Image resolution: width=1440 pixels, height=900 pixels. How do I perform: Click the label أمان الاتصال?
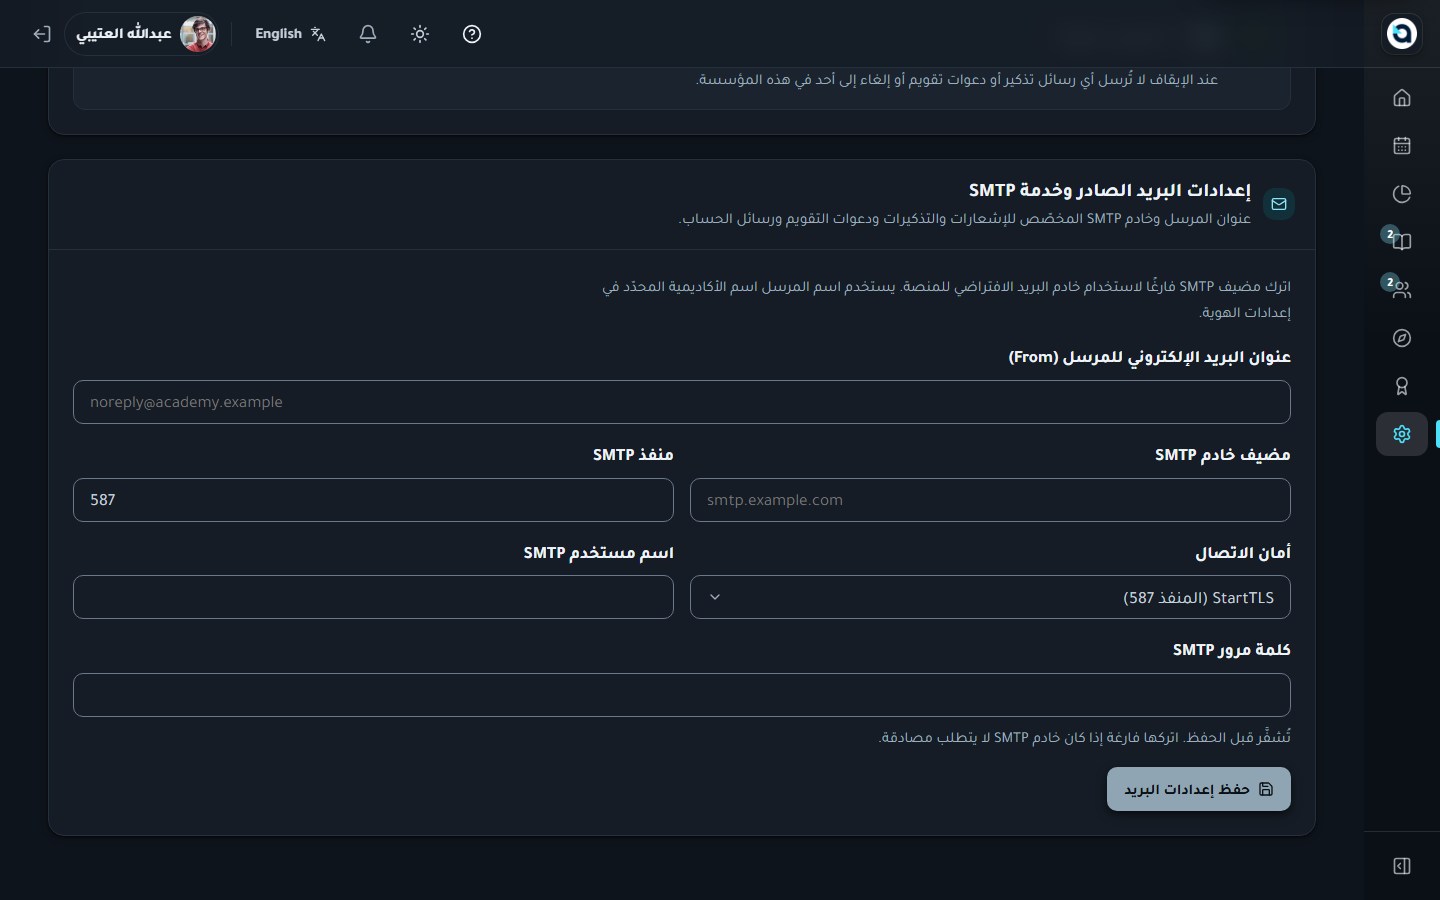(1243, 553)
